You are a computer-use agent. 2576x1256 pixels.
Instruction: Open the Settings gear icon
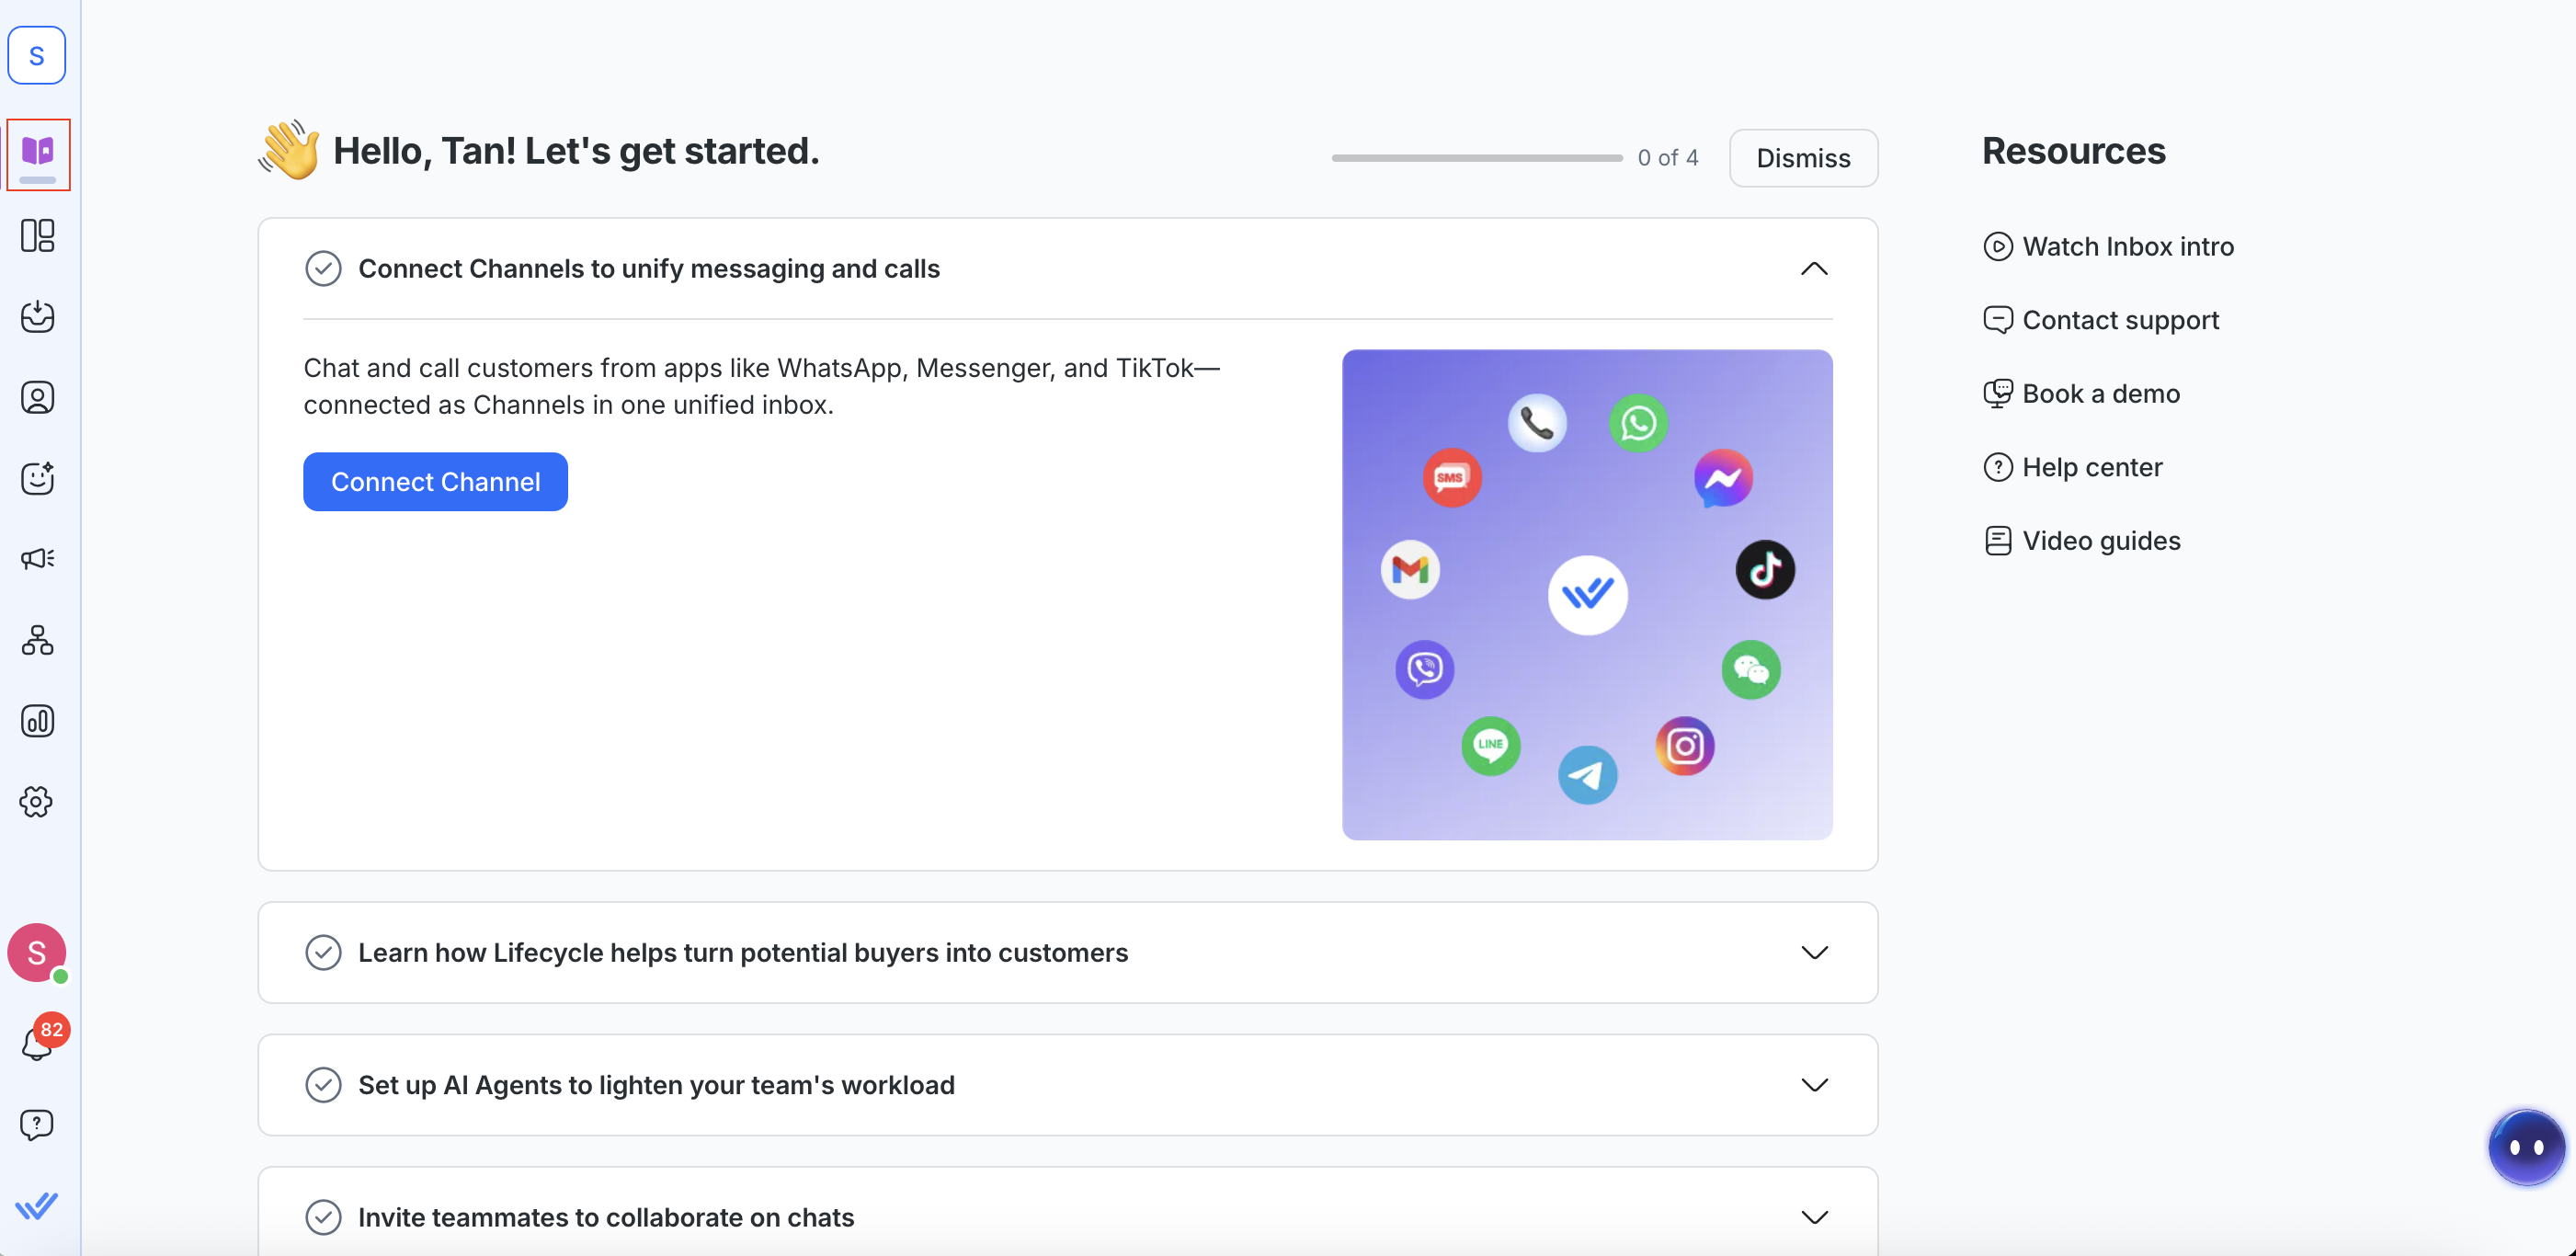point(37,802)
